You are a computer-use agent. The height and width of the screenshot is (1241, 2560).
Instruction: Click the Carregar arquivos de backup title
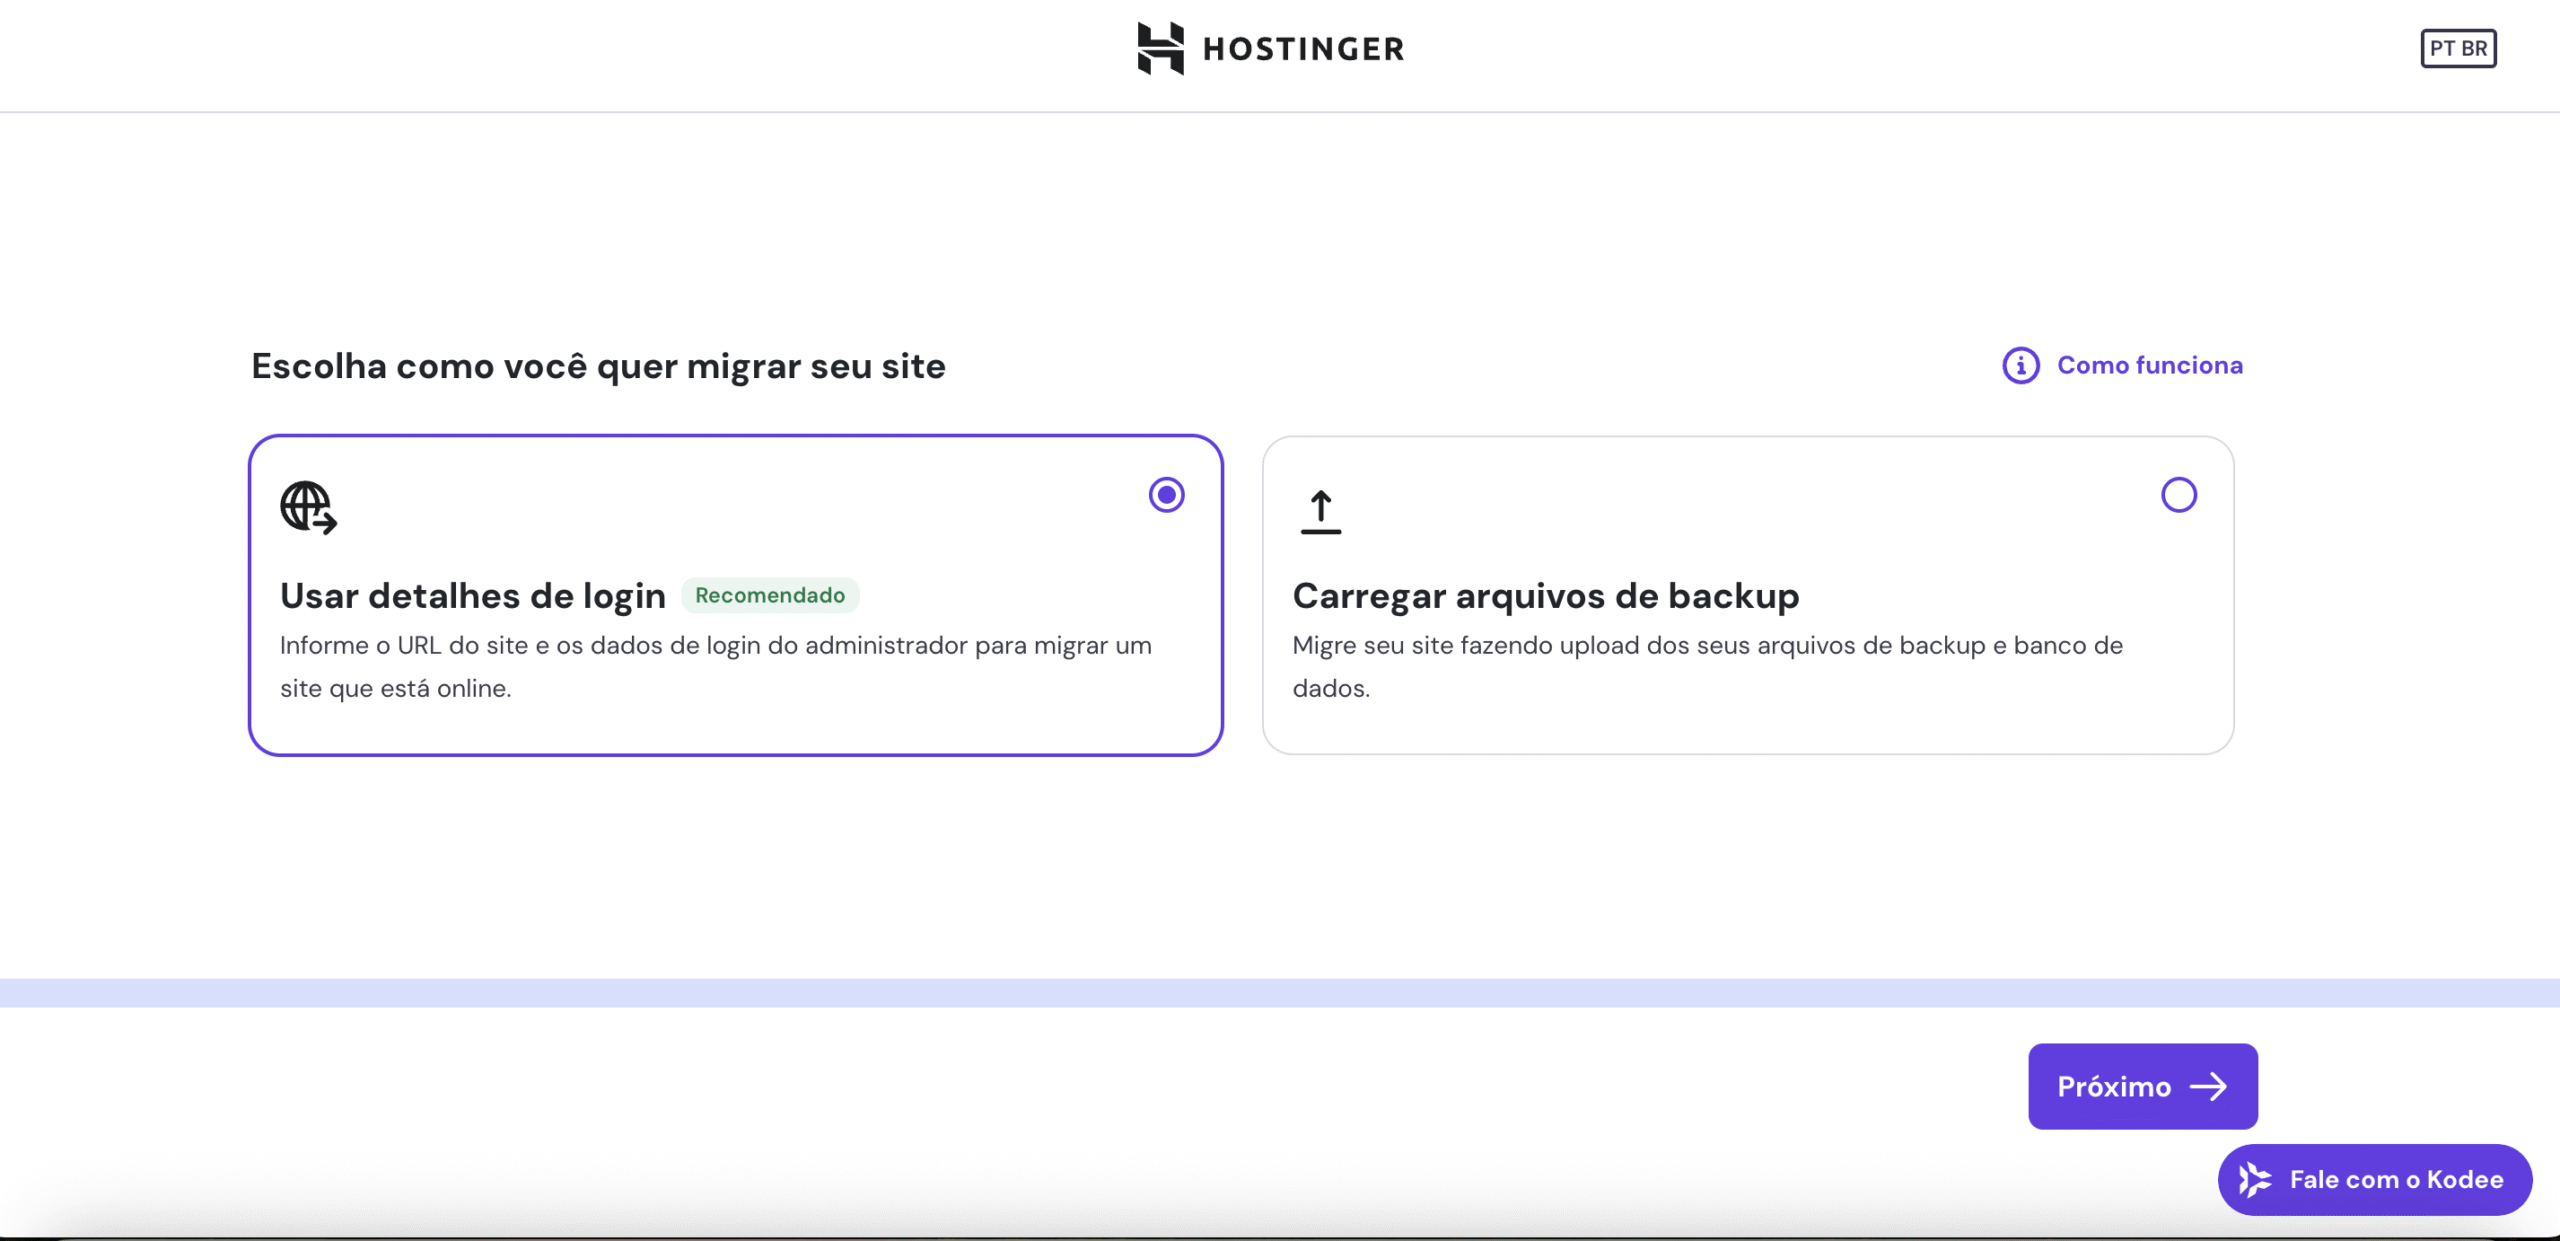[1545, 596]
